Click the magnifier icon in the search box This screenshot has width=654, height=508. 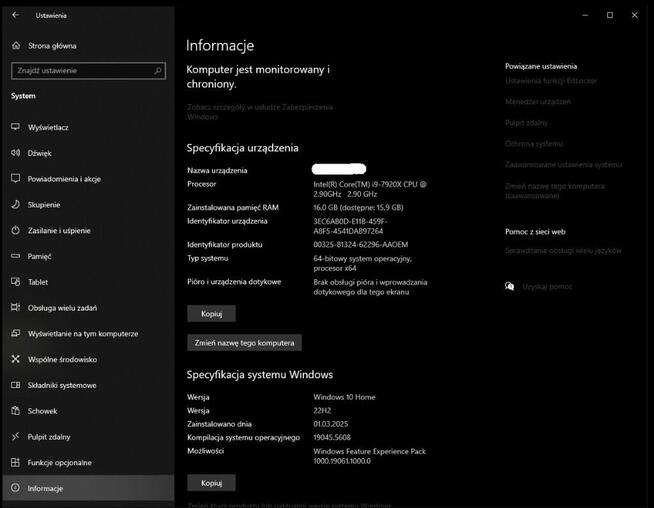click(x=158, y=70)
